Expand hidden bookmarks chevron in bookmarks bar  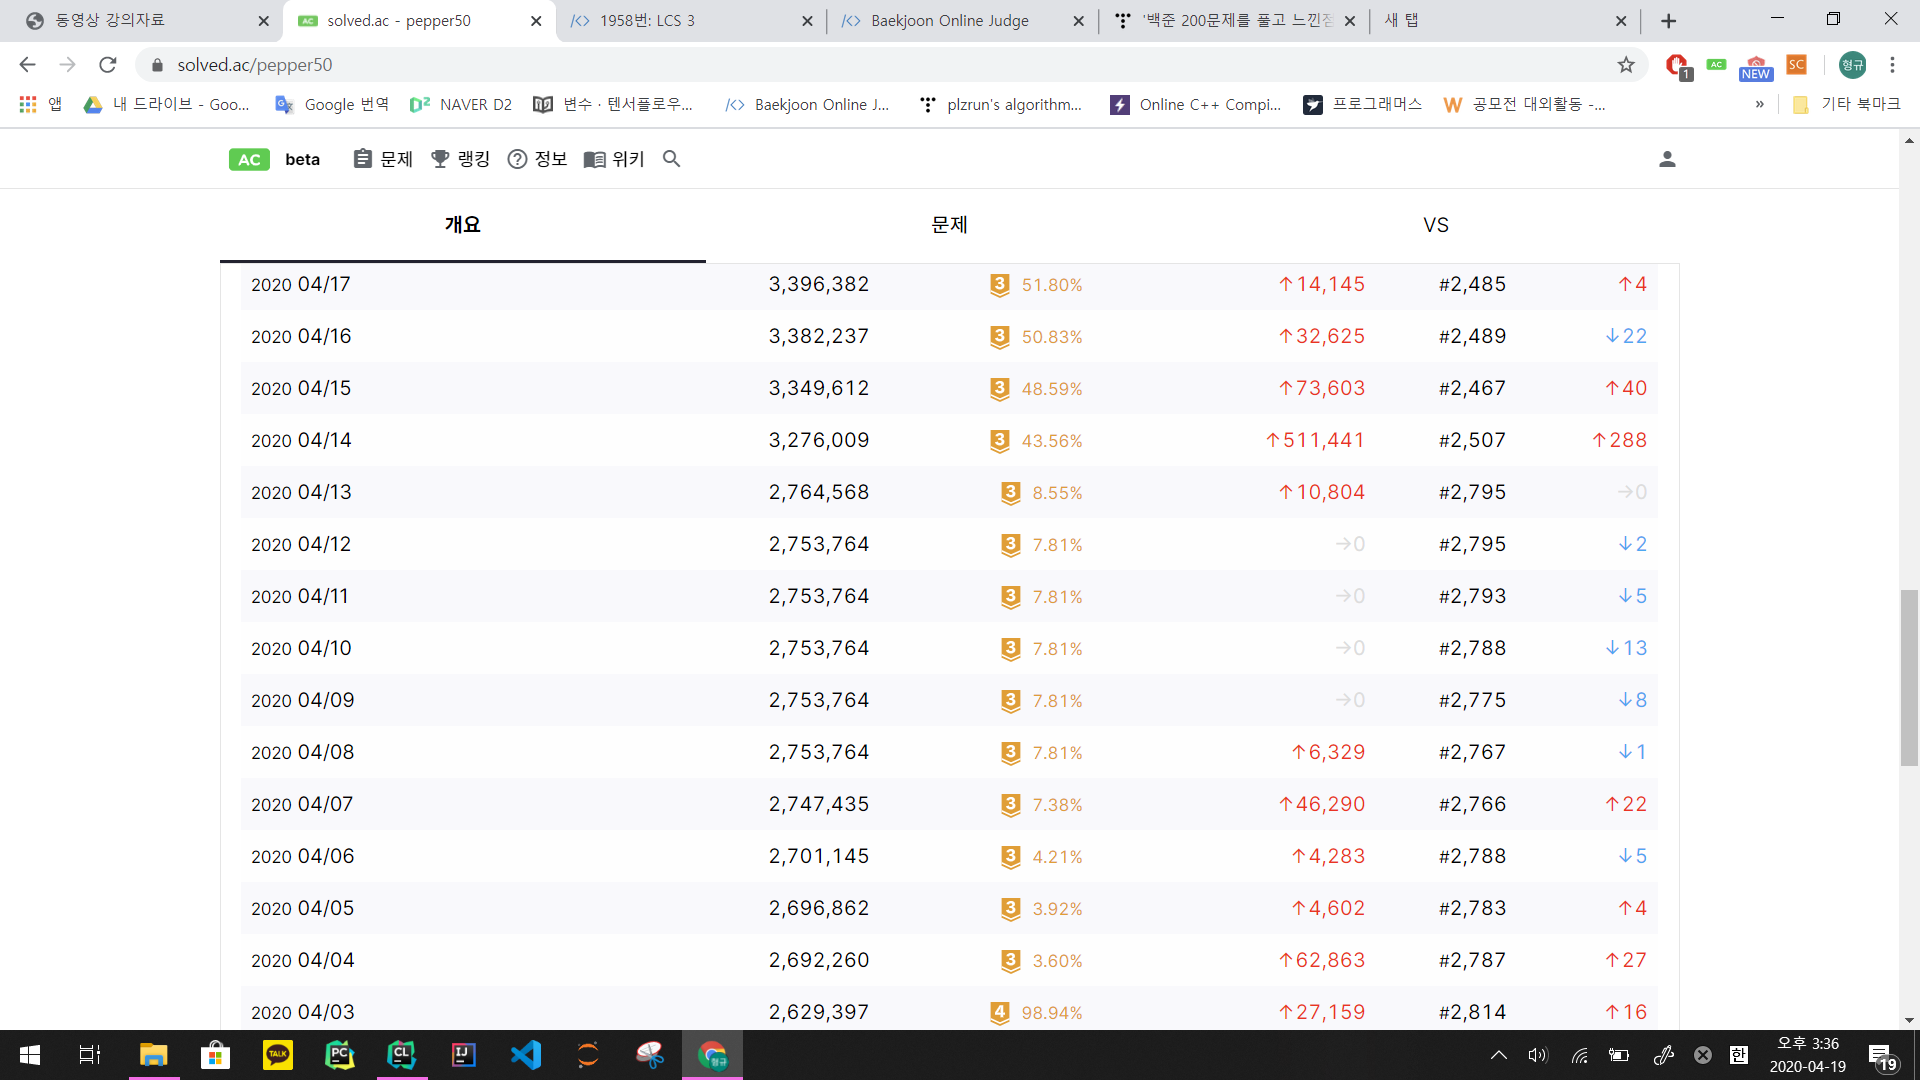point(1760,104)
